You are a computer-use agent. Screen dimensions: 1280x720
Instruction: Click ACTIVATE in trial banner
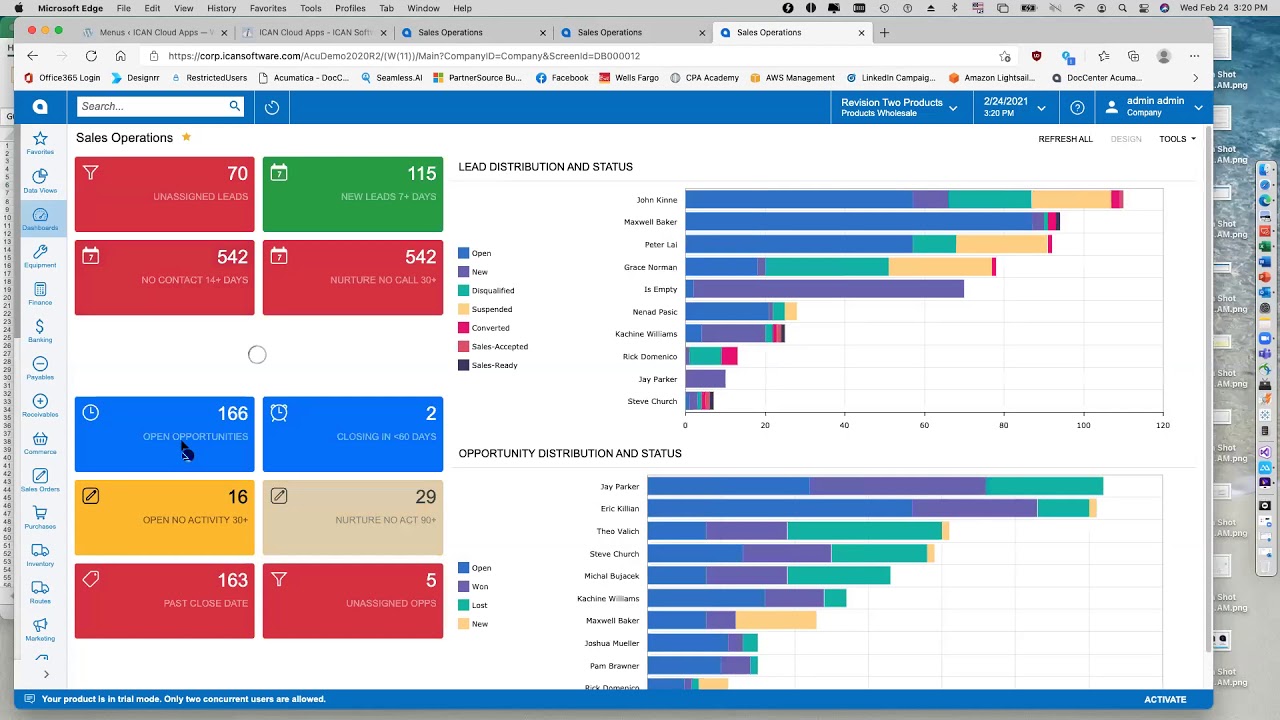pyautogui.click(x=1165, y=699)
